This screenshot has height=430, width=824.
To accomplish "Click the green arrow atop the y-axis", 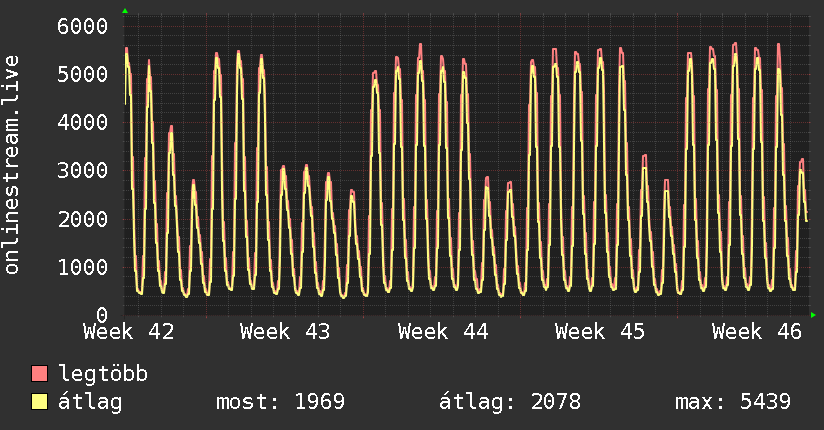I will click(125, 11).
